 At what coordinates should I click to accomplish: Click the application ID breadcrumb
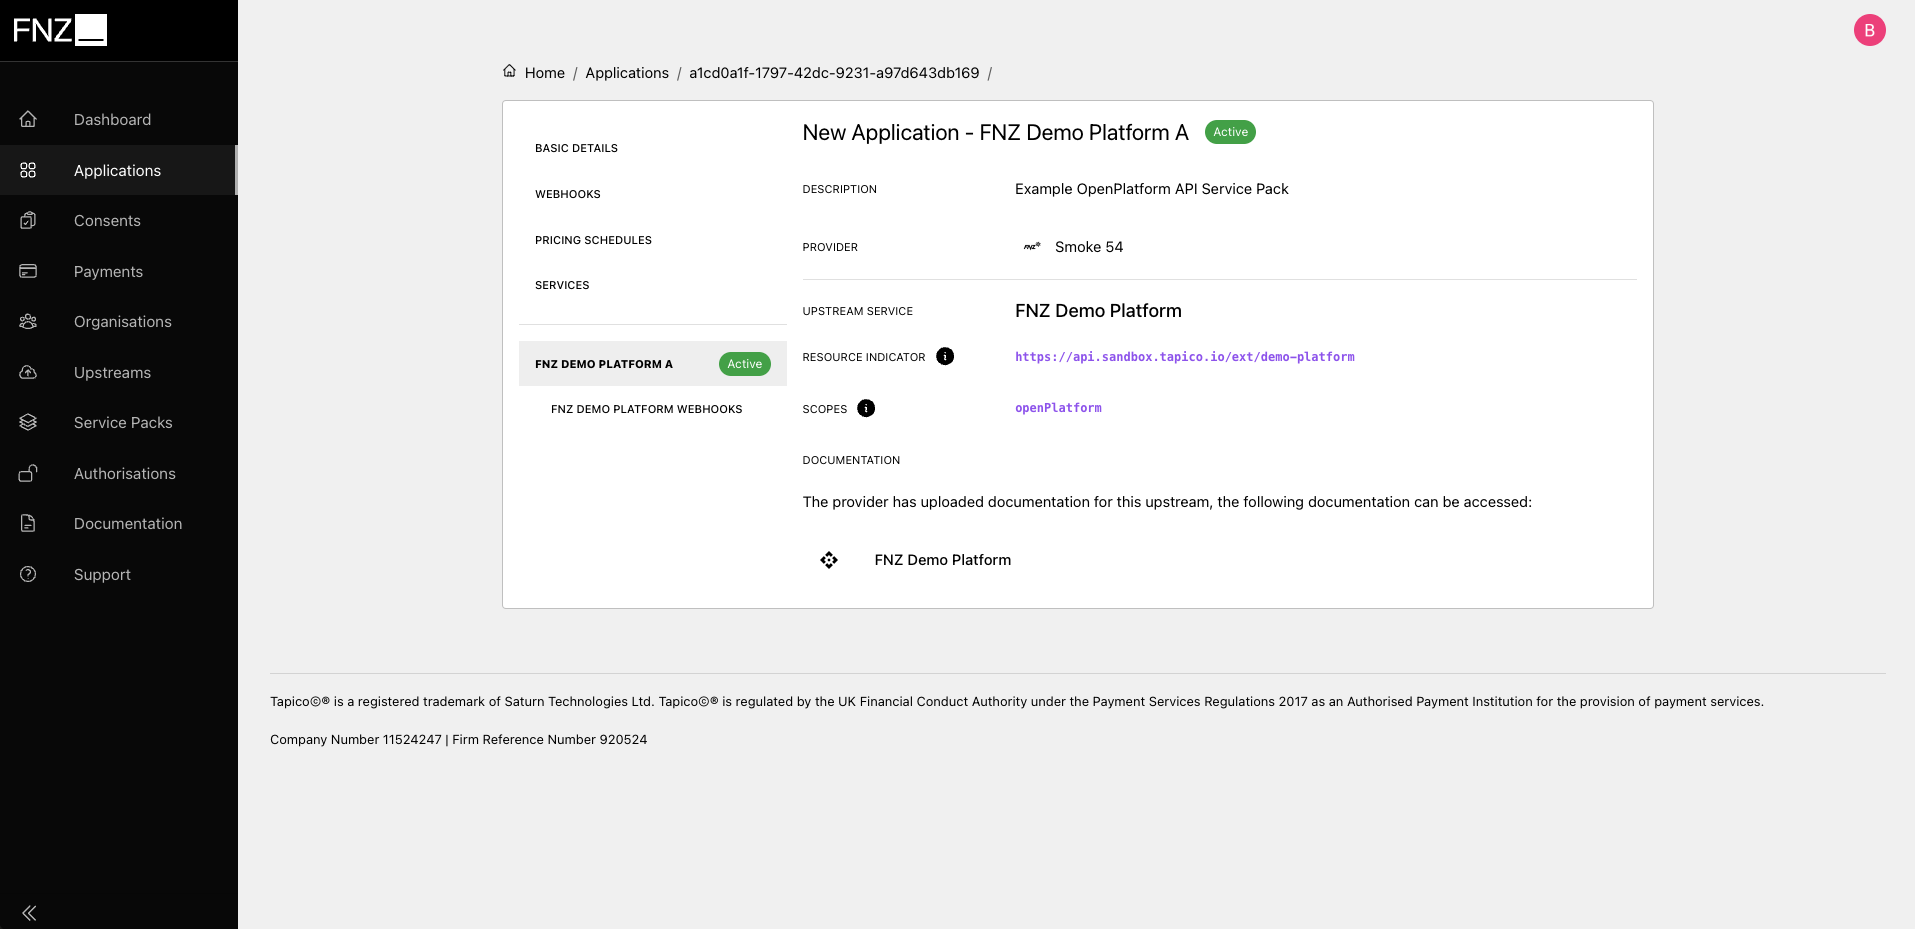(834, 72)
